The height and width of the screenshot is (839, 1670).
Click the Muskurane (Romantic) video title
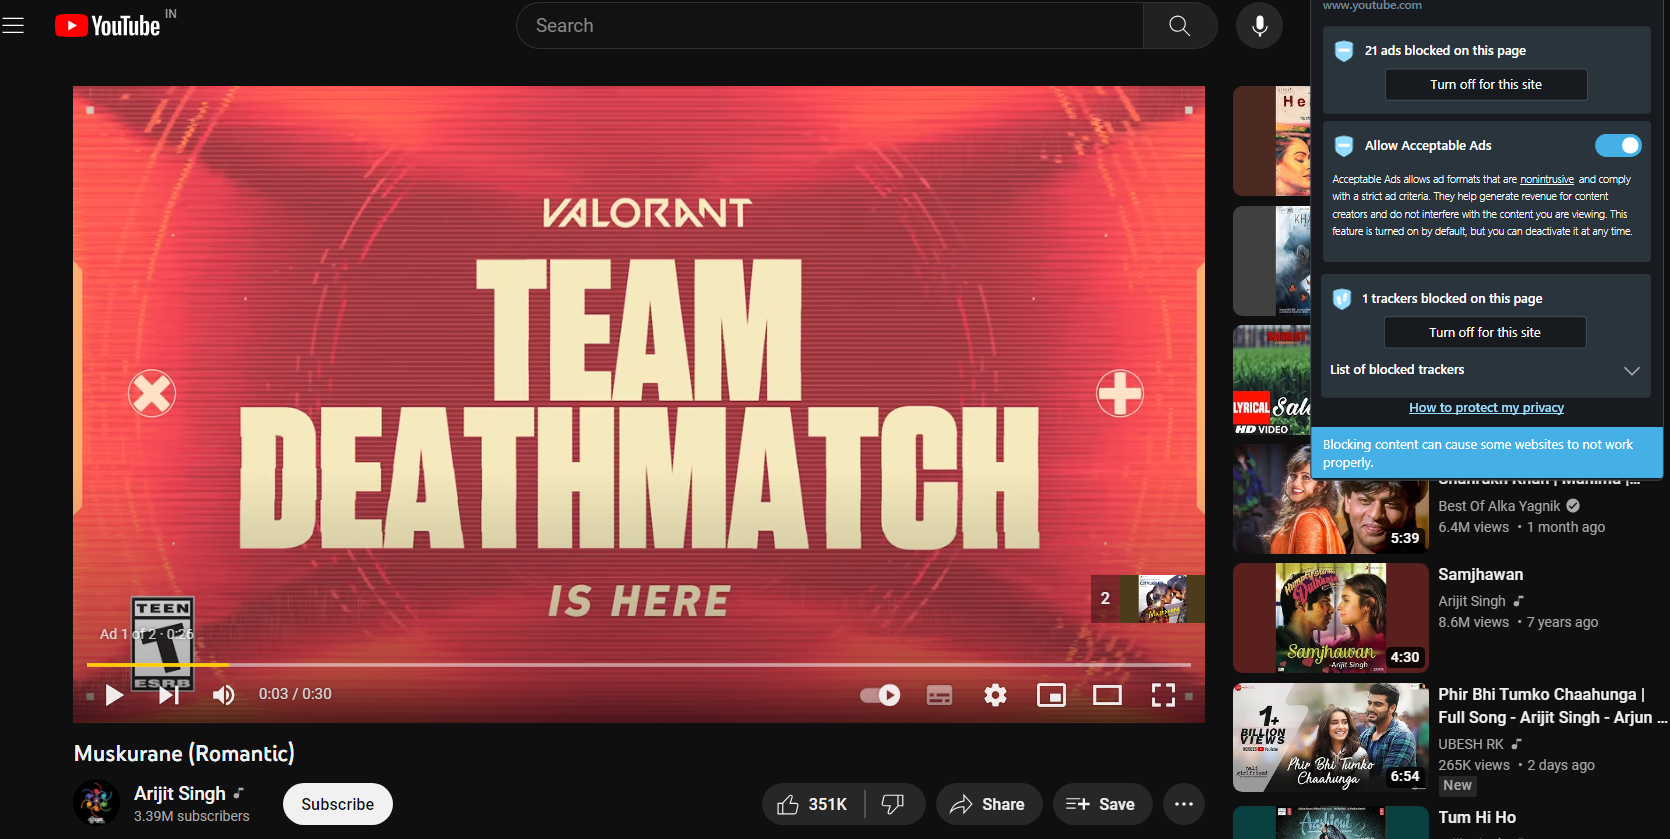[x=184, y=753]
